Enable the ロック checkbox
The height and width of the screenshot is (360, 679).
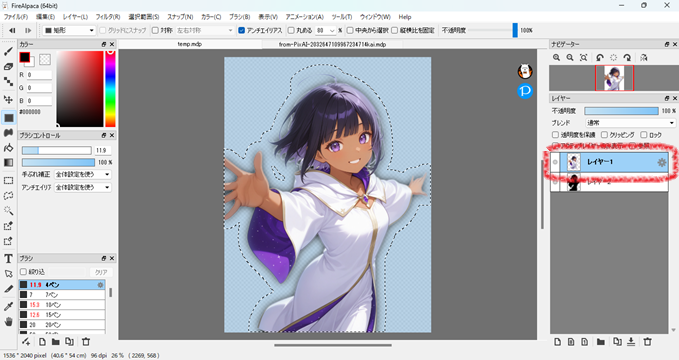pos(644,135)
